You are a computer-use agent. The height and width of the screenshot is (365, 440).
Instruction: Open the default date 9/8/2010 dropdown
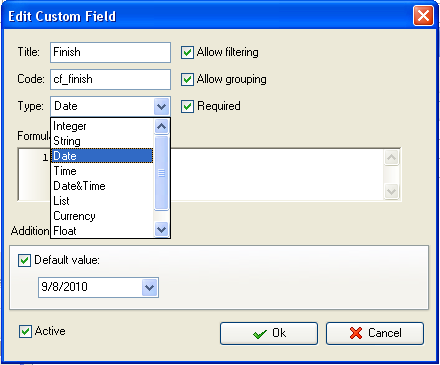coord(149,287)
